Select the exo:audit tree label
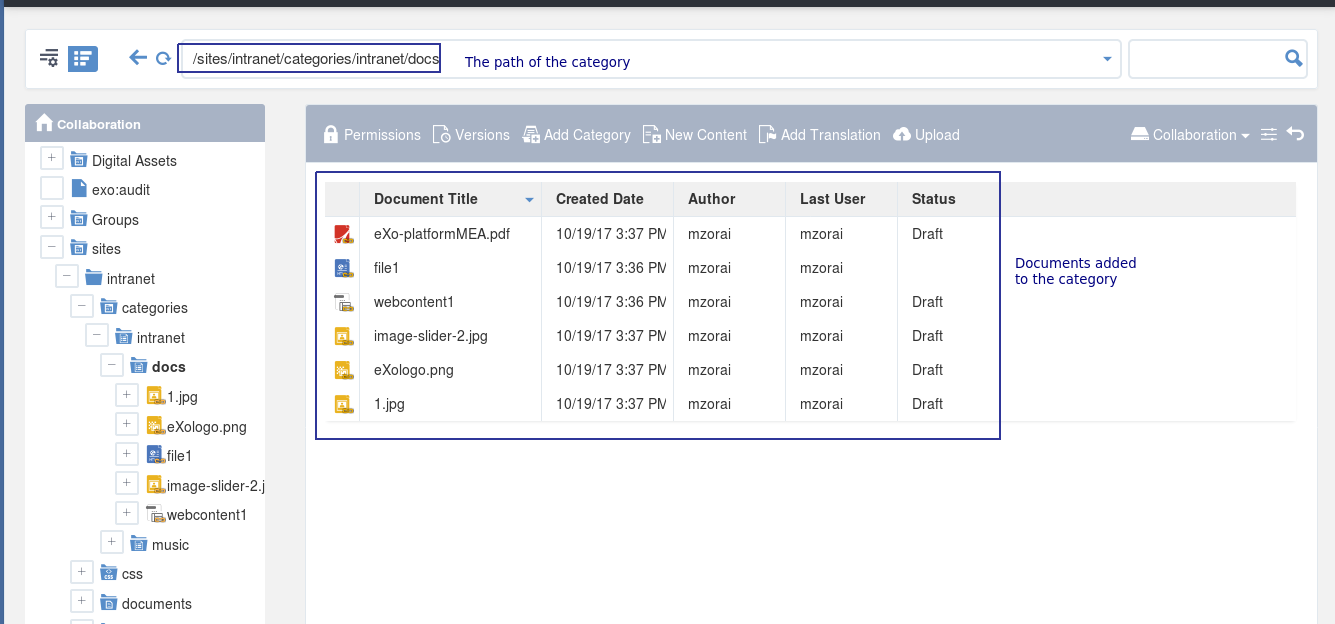 pyautogui.click(x=121, y=190)
